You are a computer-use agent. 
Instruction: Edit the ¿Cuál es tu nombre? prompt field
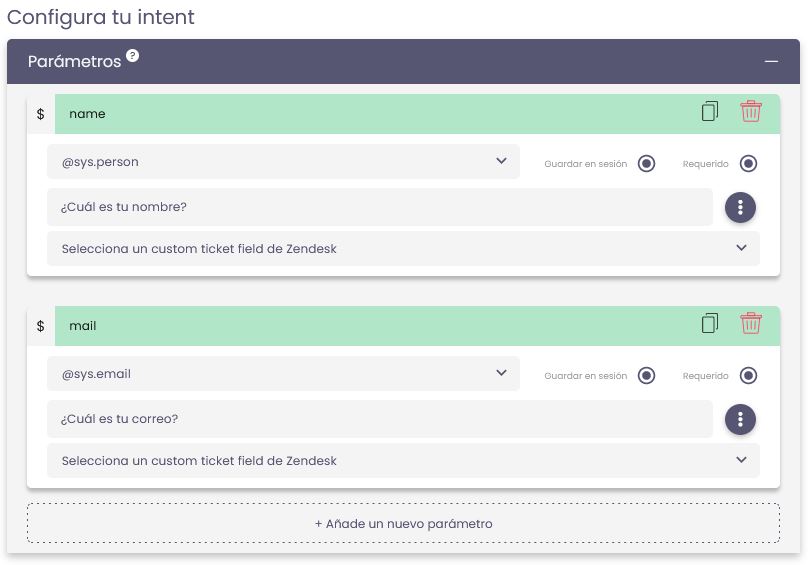click(380, 207)
